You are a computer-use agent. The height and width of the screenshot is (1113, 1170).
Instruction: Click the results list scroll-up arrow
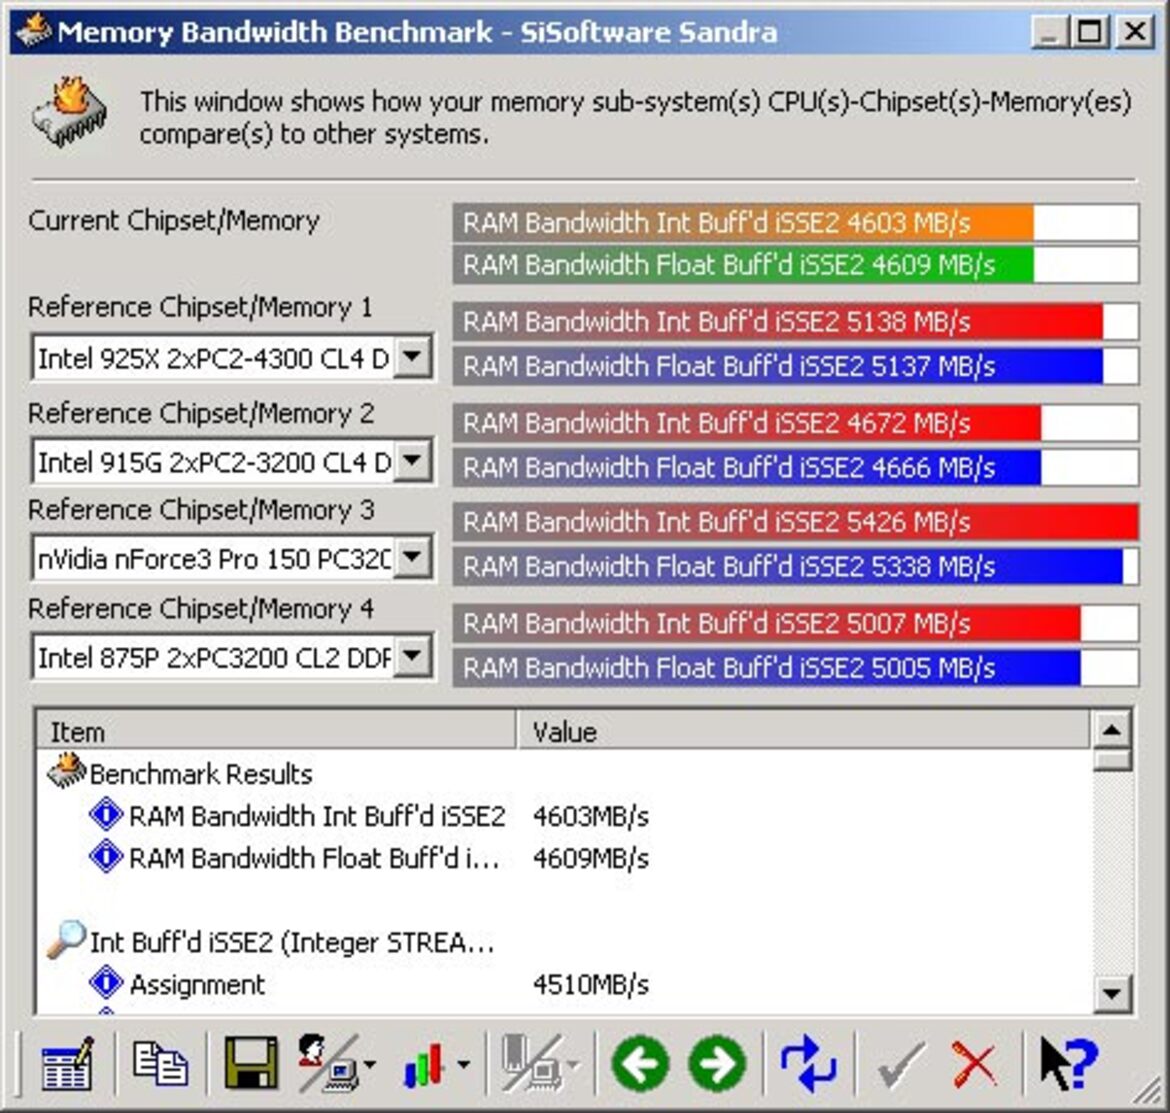coord(1112,730)
